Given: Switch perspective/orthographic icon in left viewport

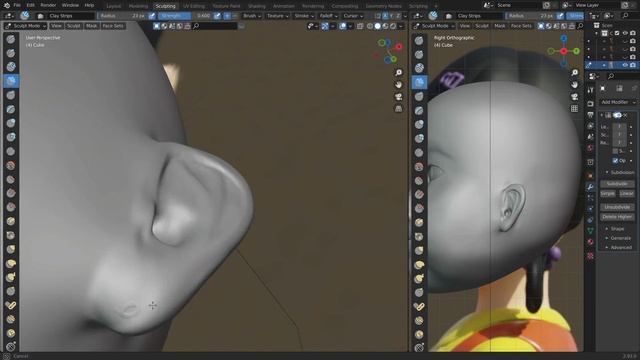Looking at the screenshot, I should pos(398,109).
